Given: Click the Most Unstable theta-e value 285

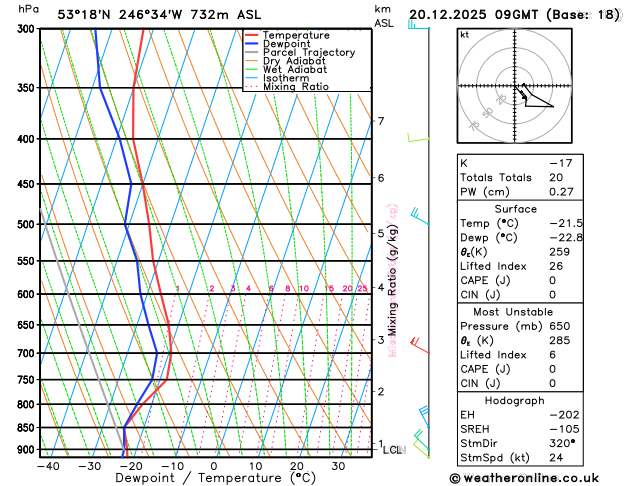Looking at the screenshot, I should point(560,340).
